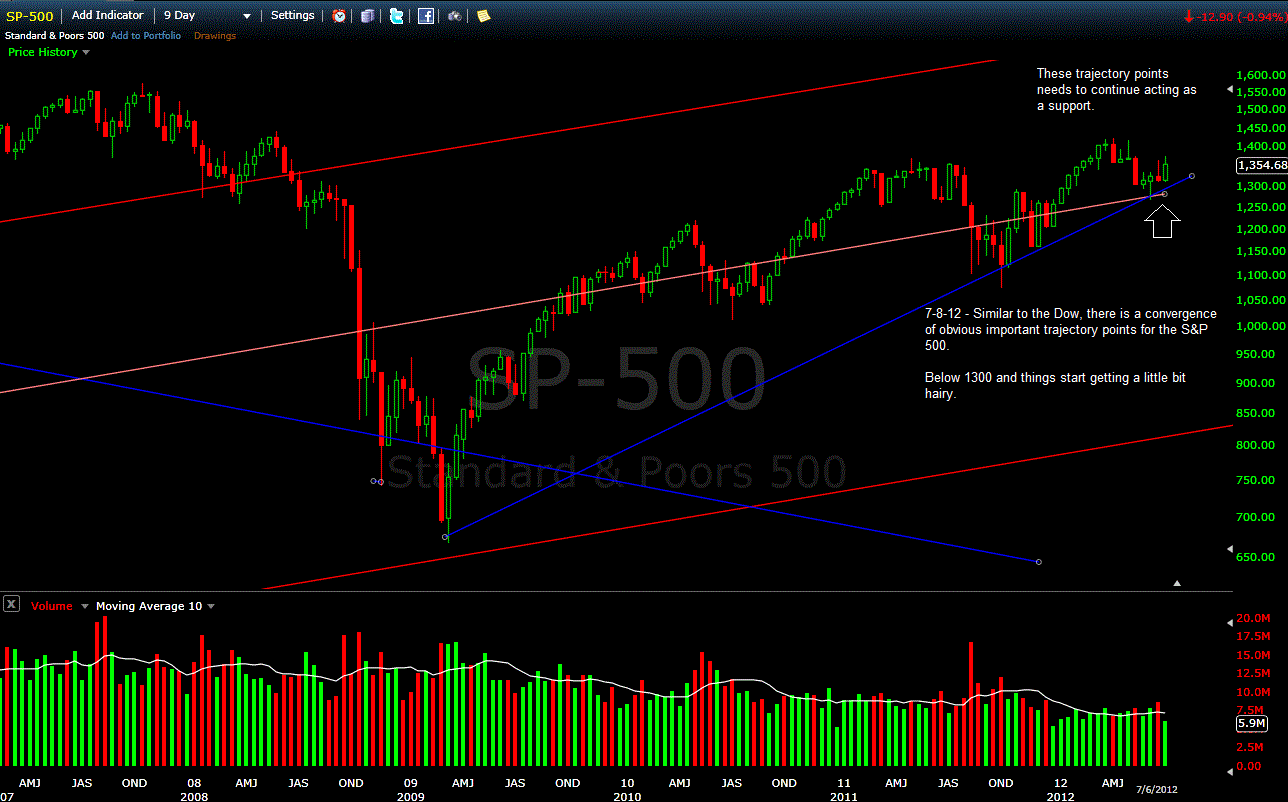Select the '7-8-12 - Similar to the Dow' annotation

pos(1071,330)
